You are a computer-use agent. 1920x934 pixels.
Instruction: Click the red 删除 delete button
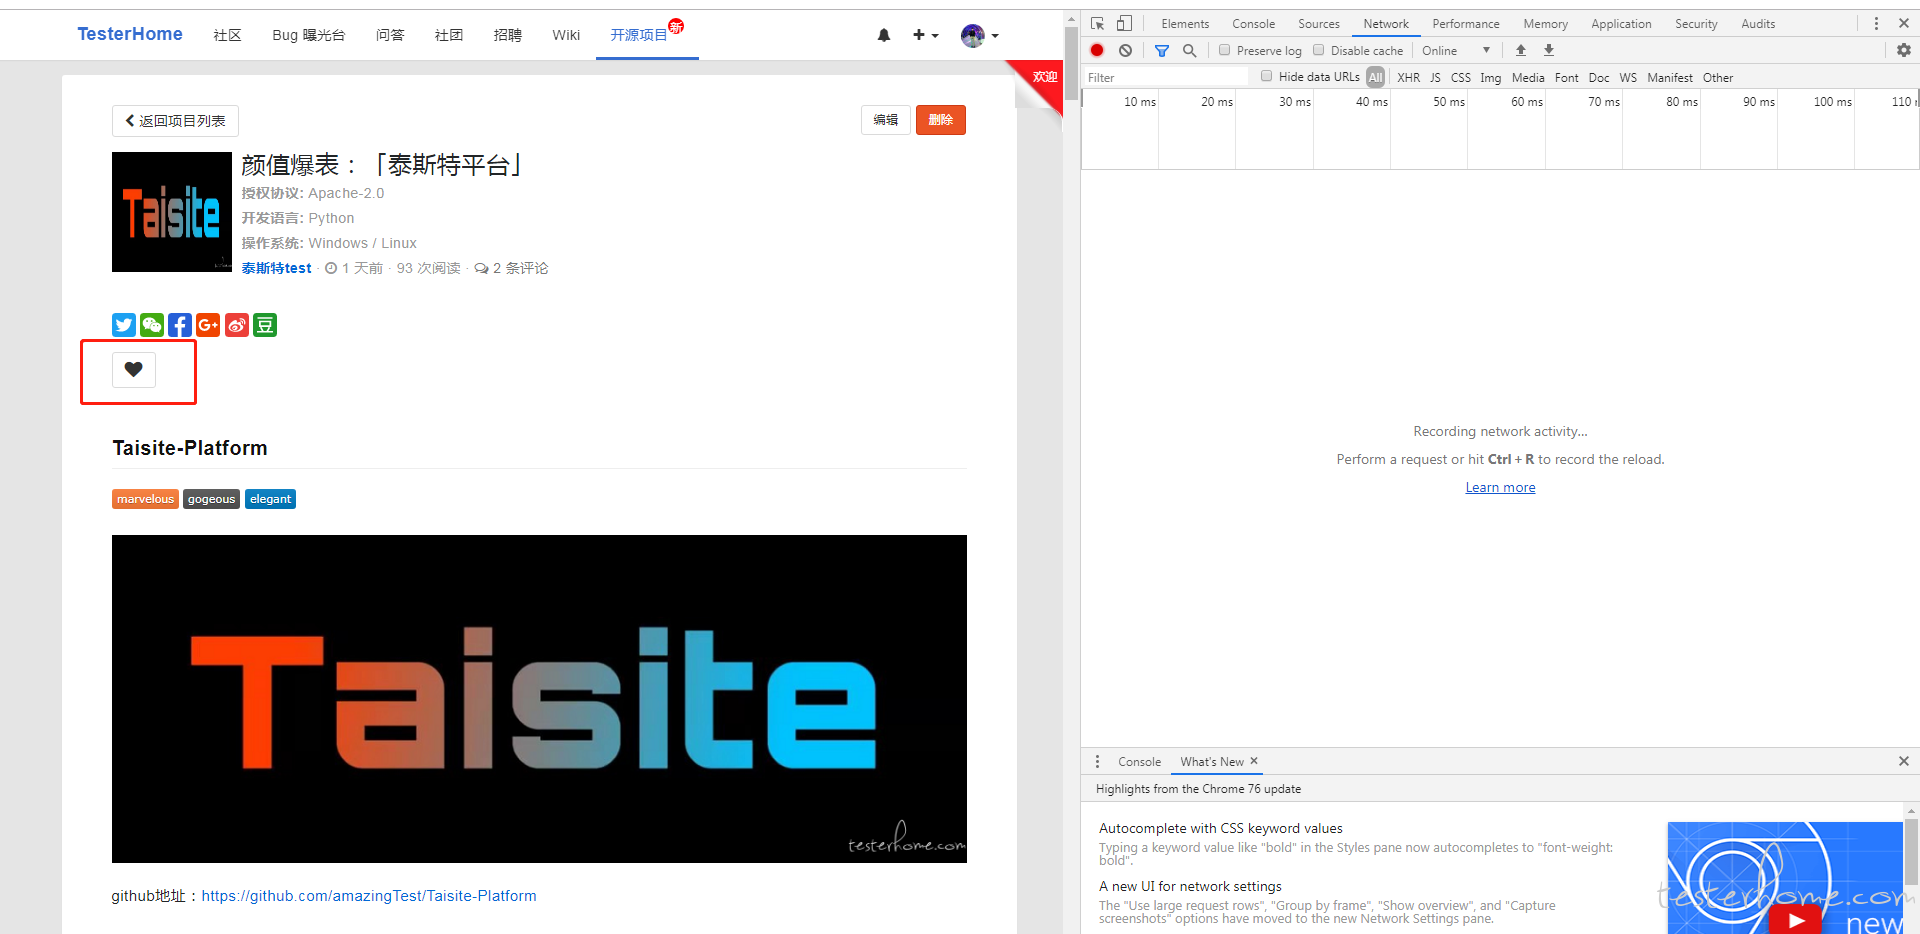click(x=941, y=120)
